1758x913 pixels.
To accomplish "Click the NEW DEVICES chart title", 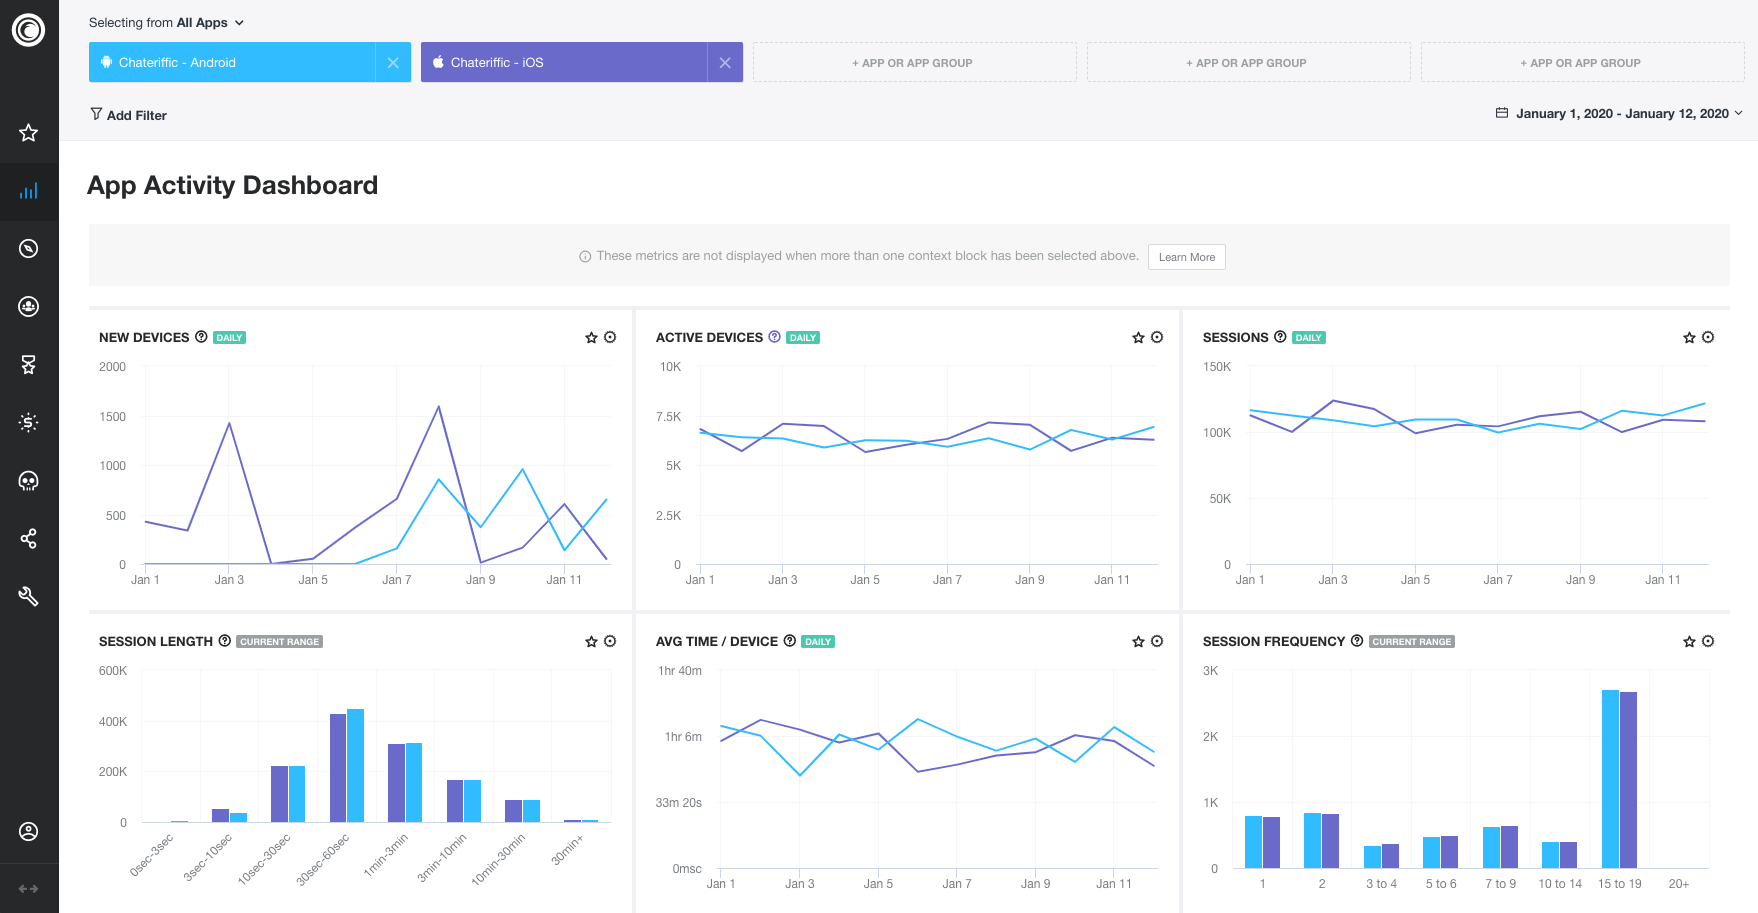I will coord(144,338).
